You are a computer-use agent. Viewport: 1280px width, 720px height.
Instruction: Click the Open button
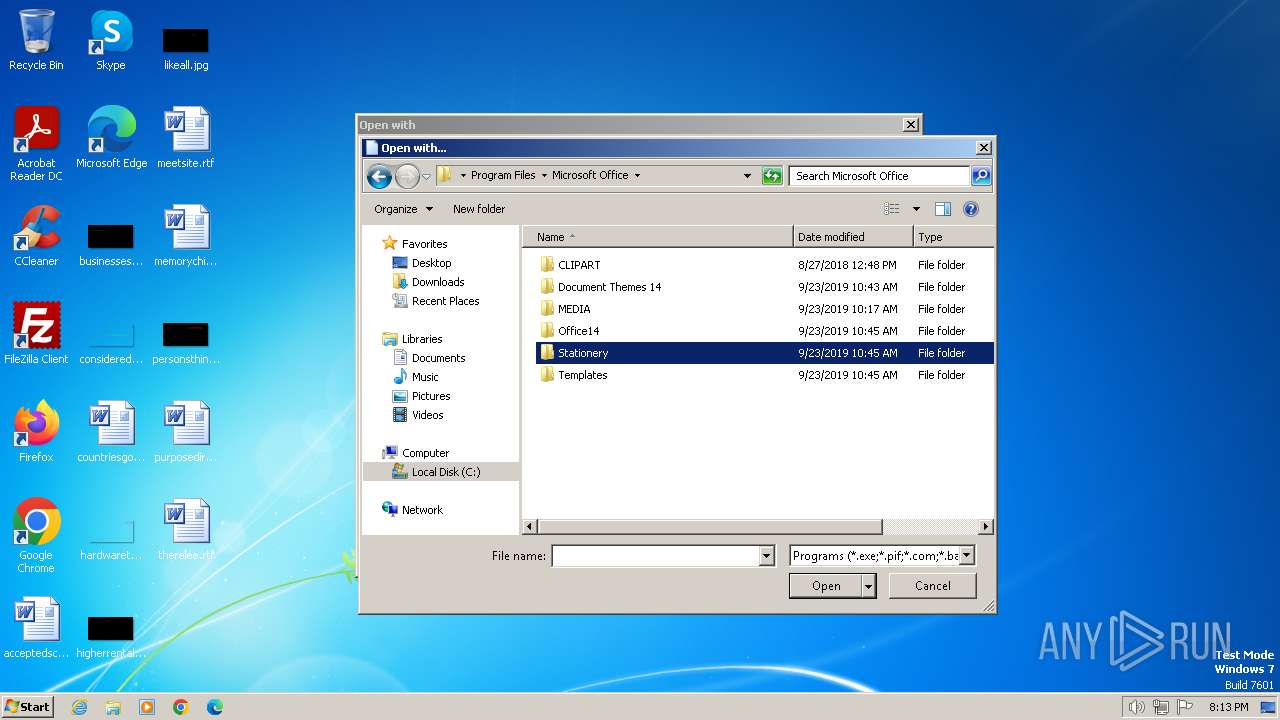pyautogui.click(x=825, y=586)
